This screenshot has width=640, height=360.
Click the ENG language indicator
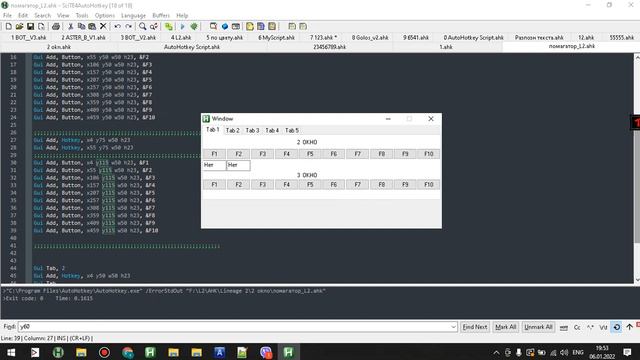click(578, 352)
